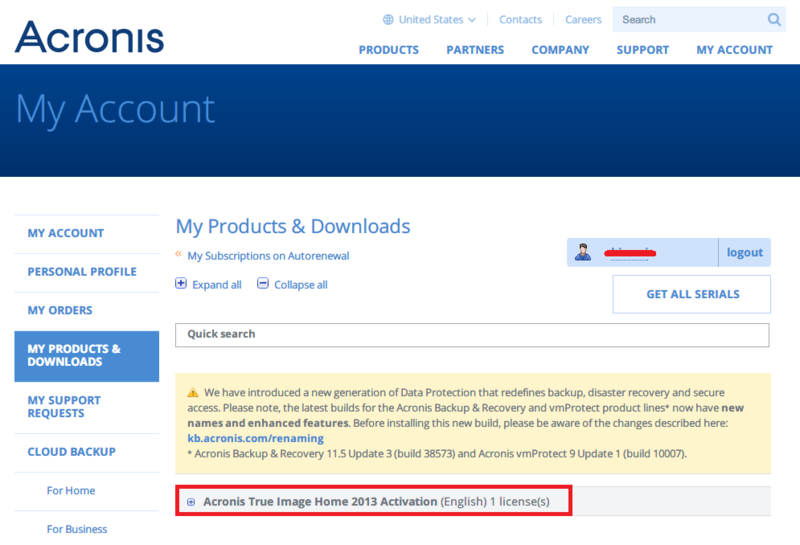Click For Home under Cloud Backup

[71, 490]
